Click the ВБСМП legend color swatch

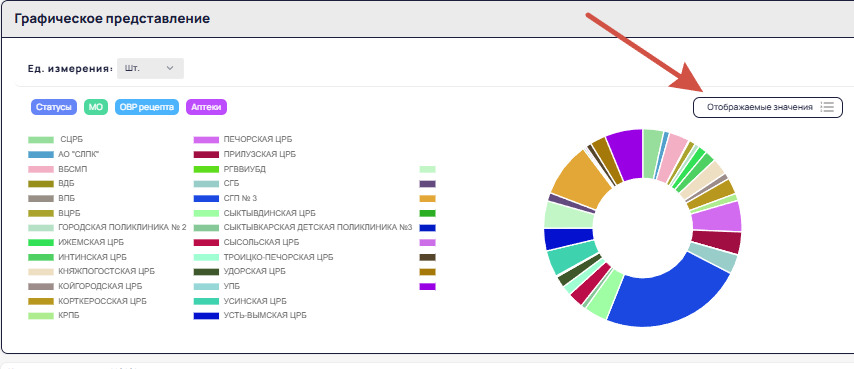tap(41, 169)
